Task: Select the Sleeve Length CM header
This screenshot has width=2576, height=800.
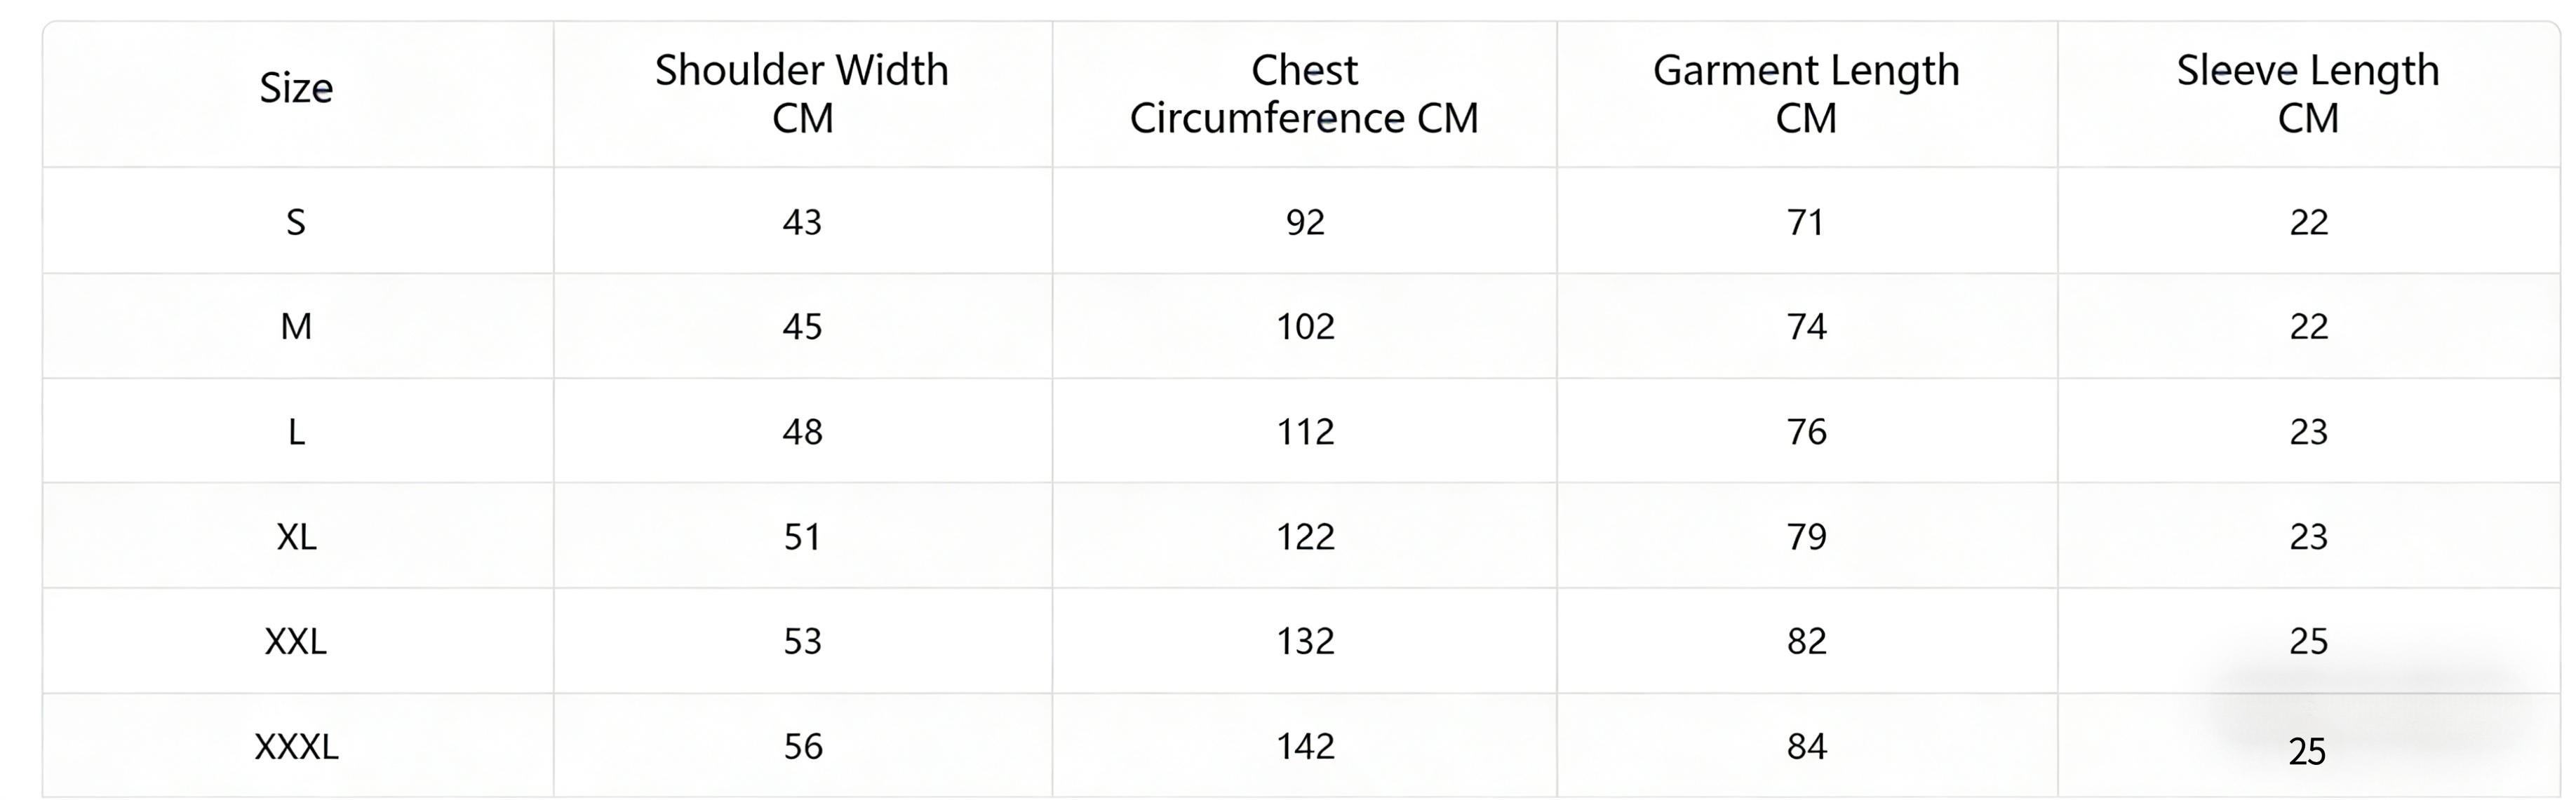Action: (x=2308, y=94)
